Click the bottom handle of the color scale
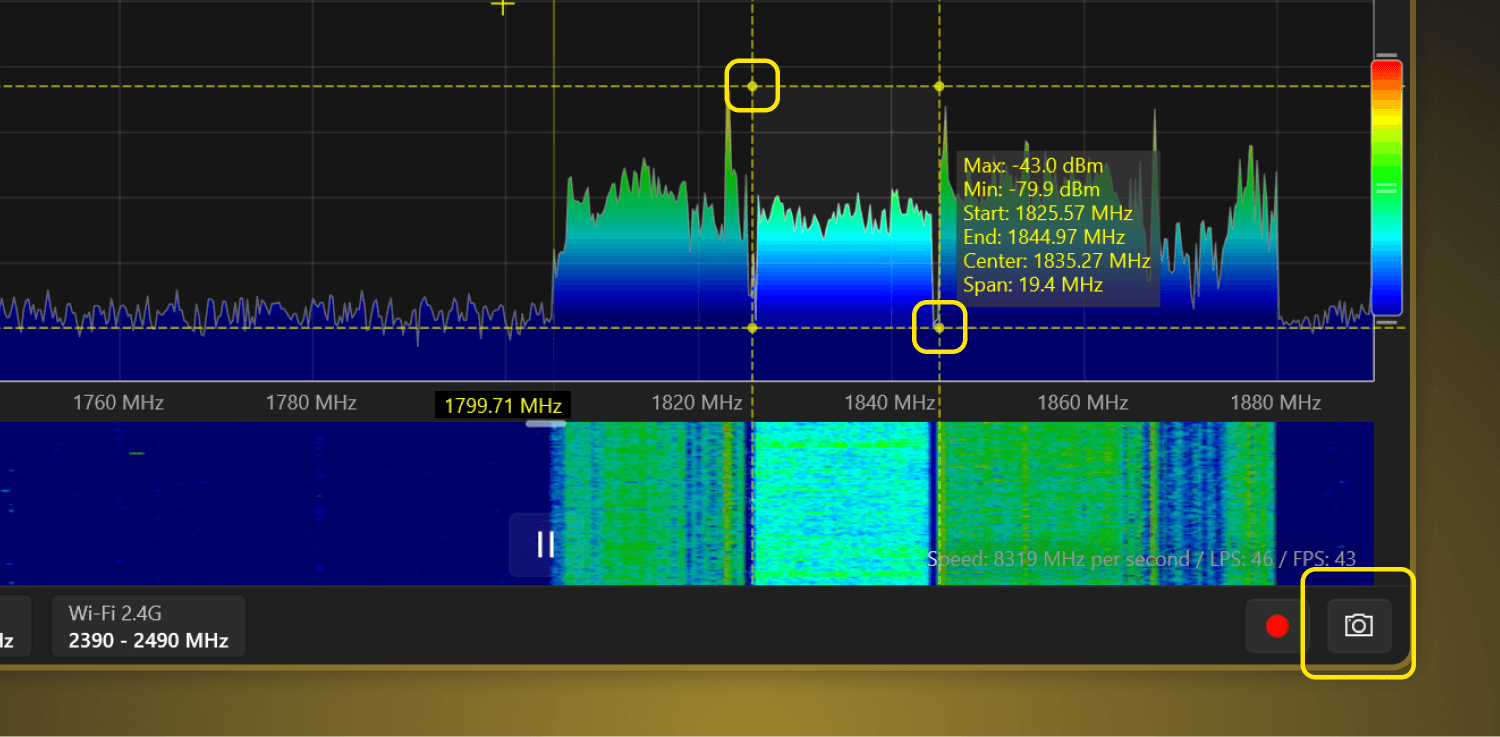The image size is (1500, 737). (1386, 323)
